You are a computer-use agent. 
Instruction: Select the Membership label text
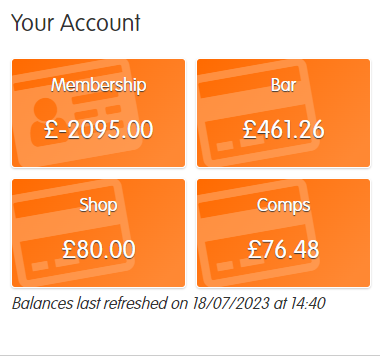click(x=98, y=86)
